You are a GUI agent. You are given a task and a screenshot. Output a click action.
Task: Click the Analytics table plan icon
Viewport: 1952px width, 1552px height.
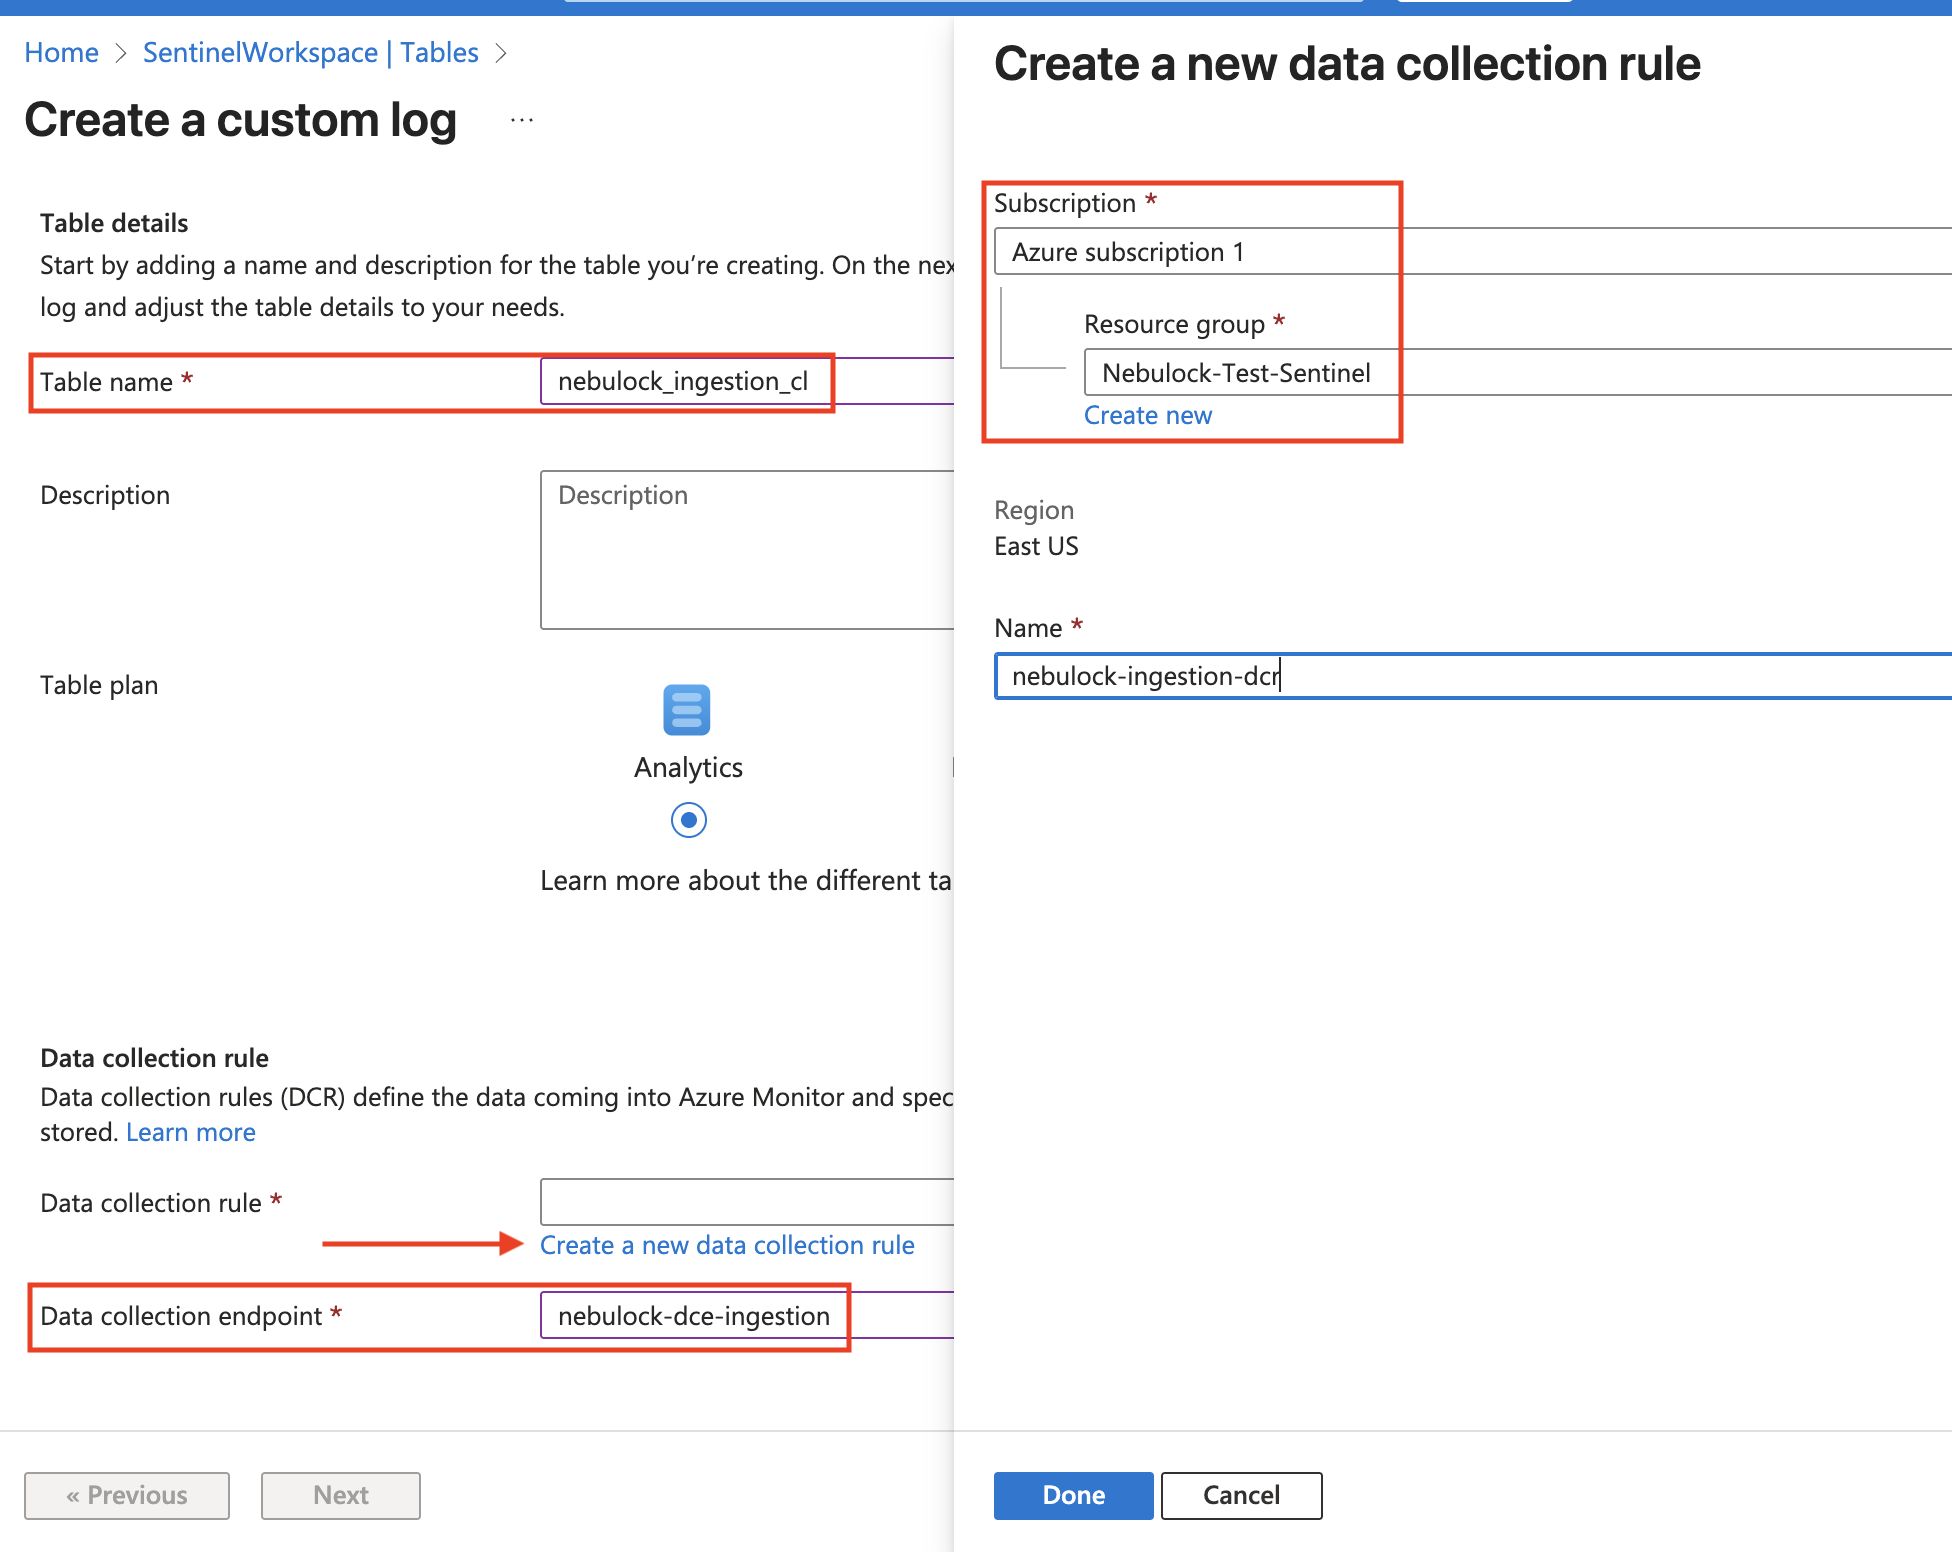point(687,710)
